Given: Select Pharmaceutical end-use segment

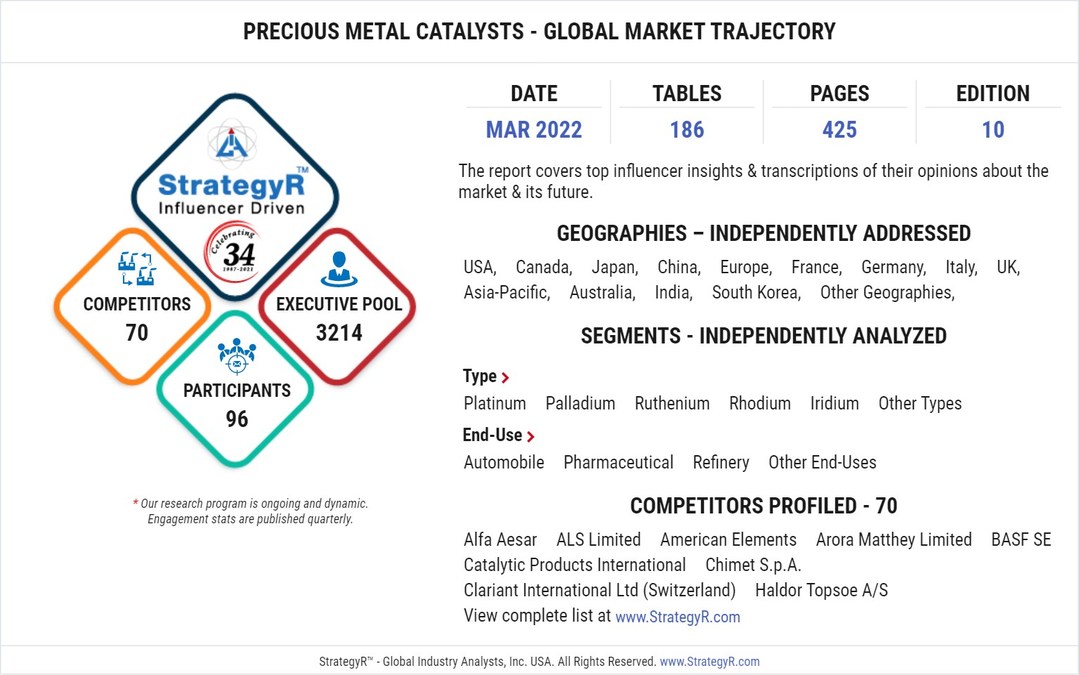Looking at the screenshot, I should point(619,463).
